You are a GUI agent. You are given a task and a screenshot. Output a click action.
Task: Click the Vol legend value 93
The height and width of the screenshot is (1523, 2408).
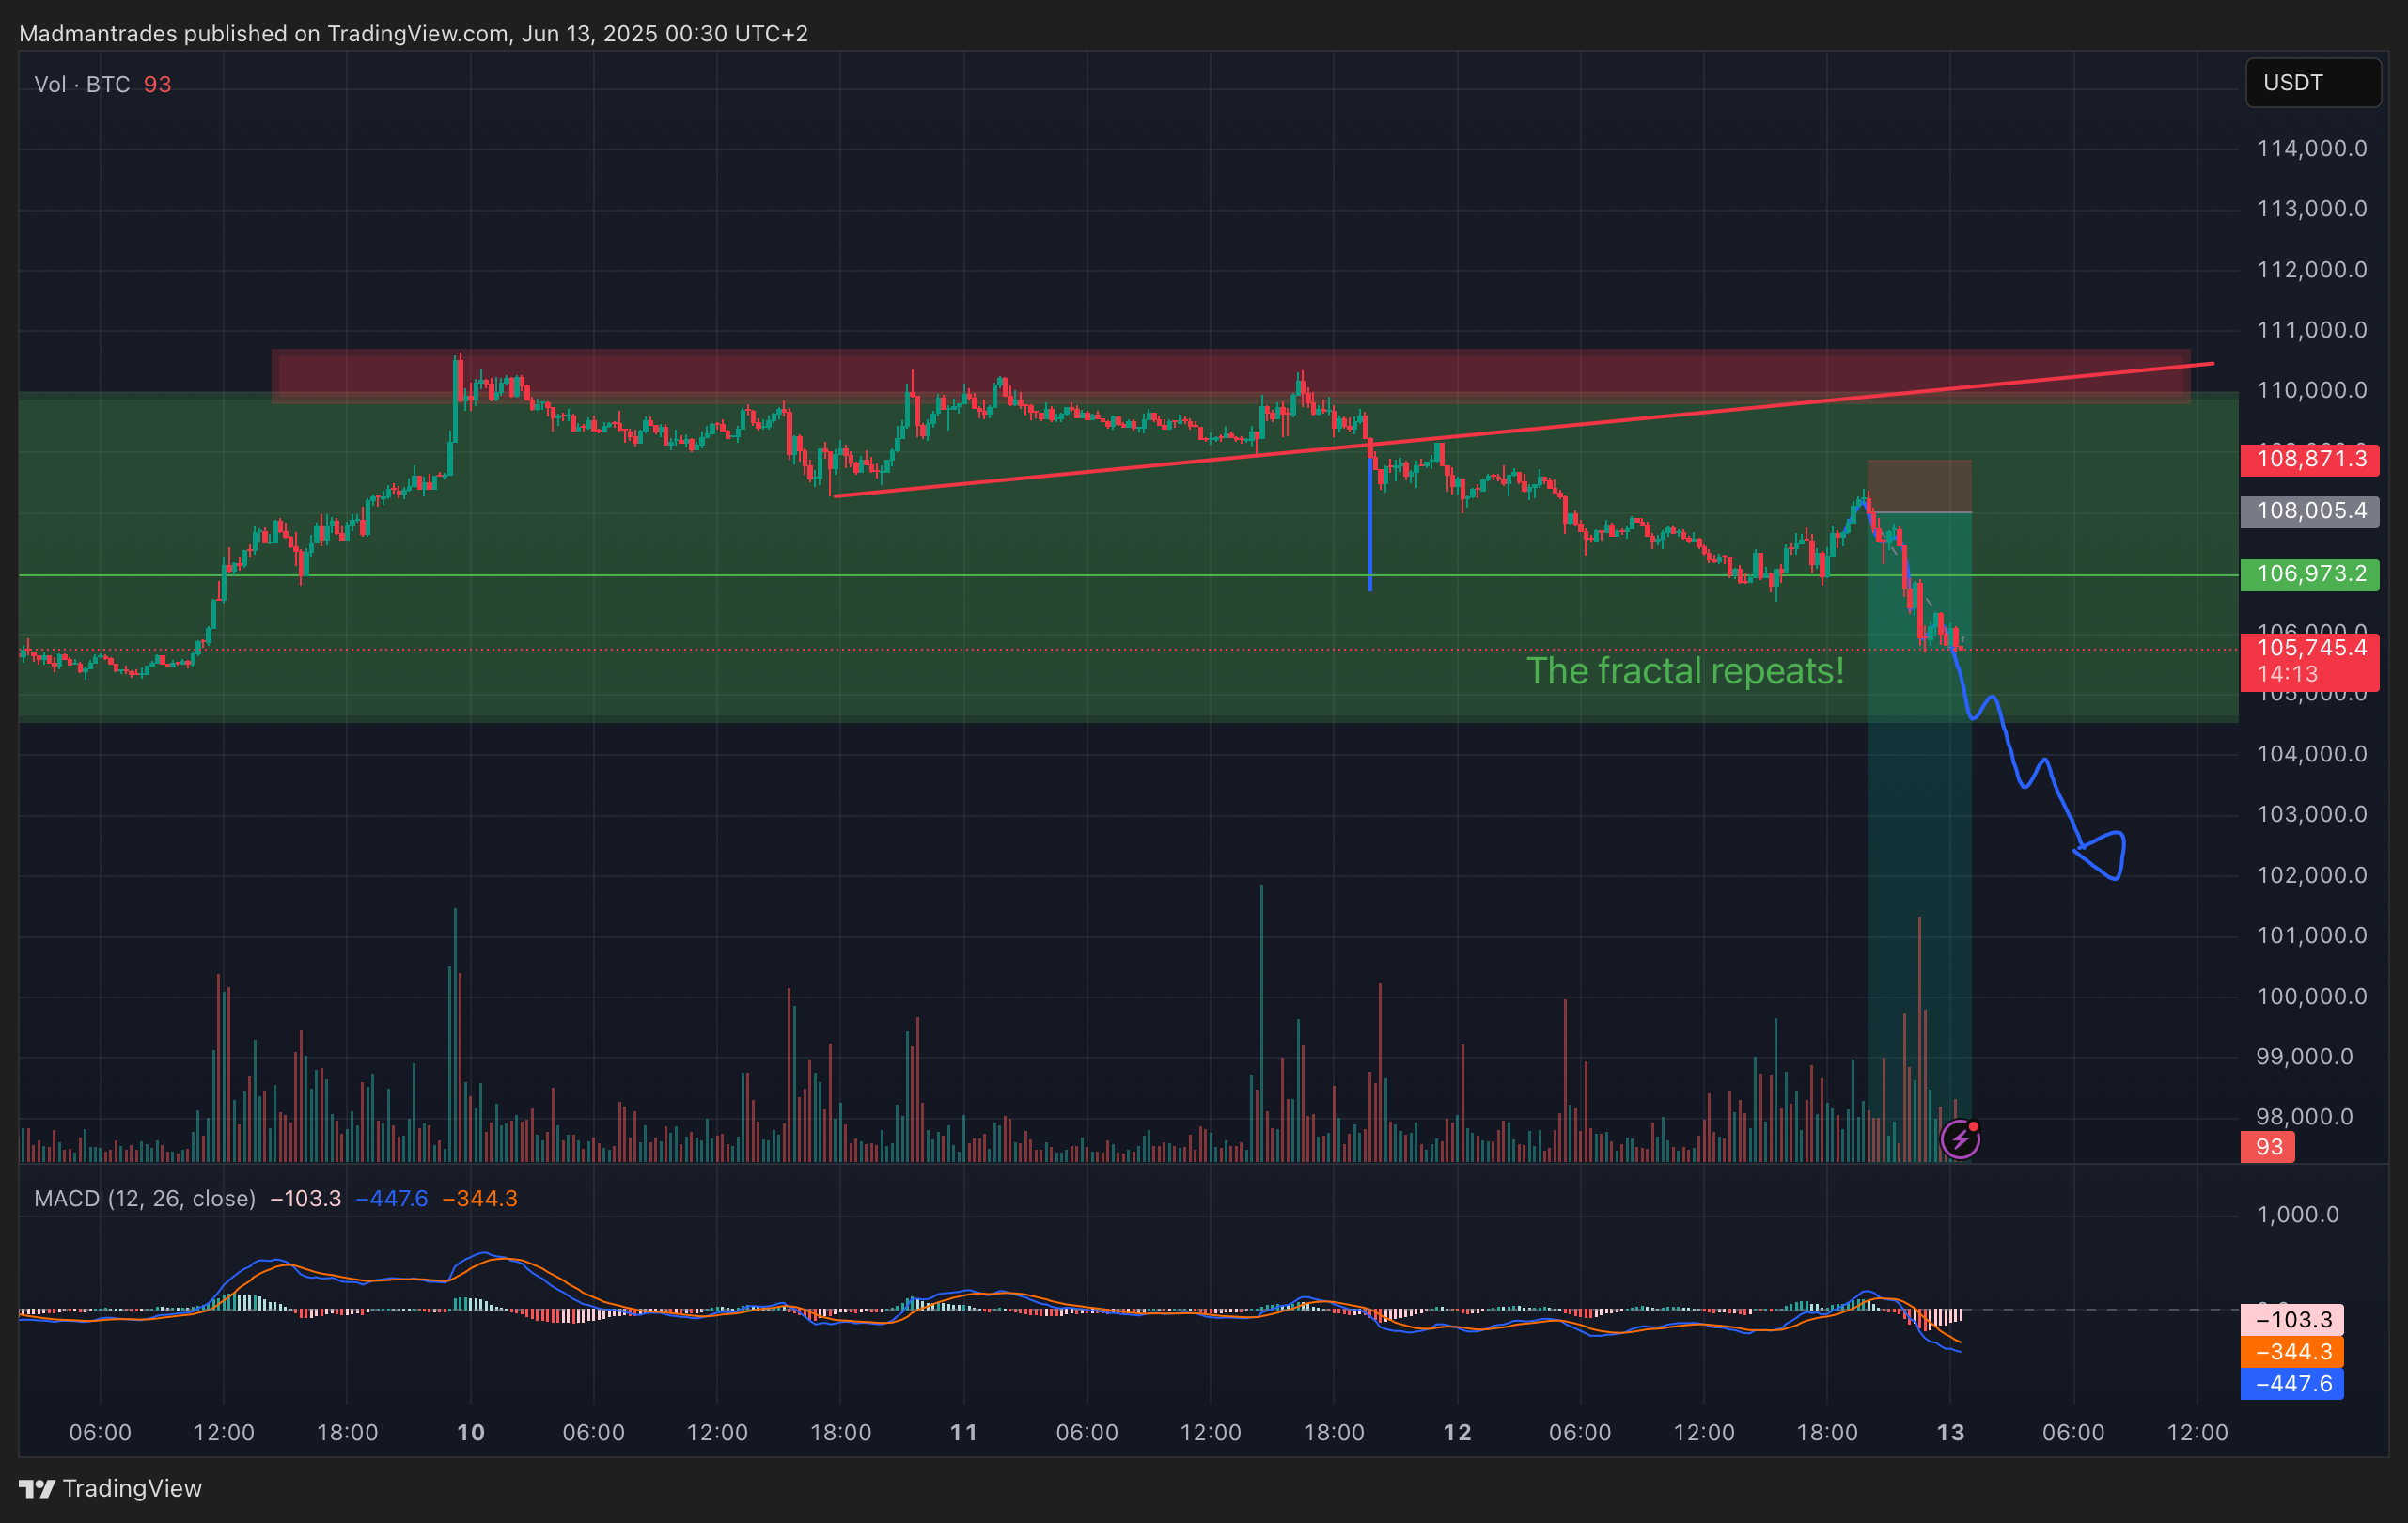157,84
